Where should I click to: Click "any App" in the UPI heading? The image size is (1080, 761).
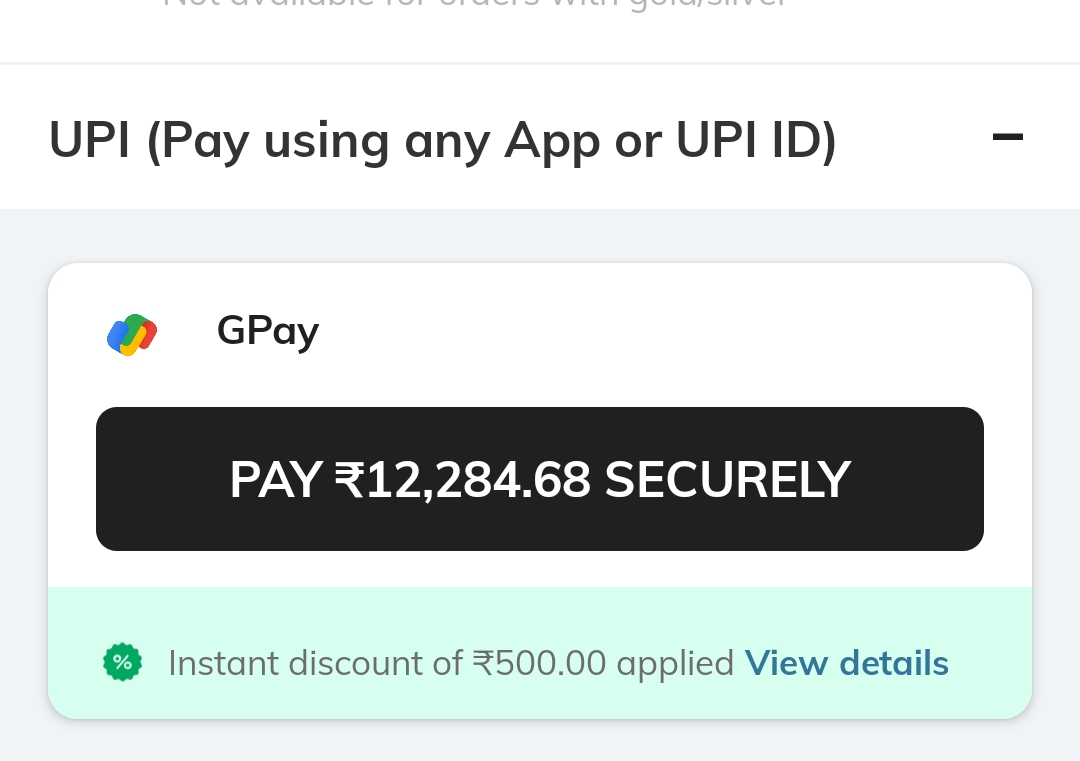[499, 140]
